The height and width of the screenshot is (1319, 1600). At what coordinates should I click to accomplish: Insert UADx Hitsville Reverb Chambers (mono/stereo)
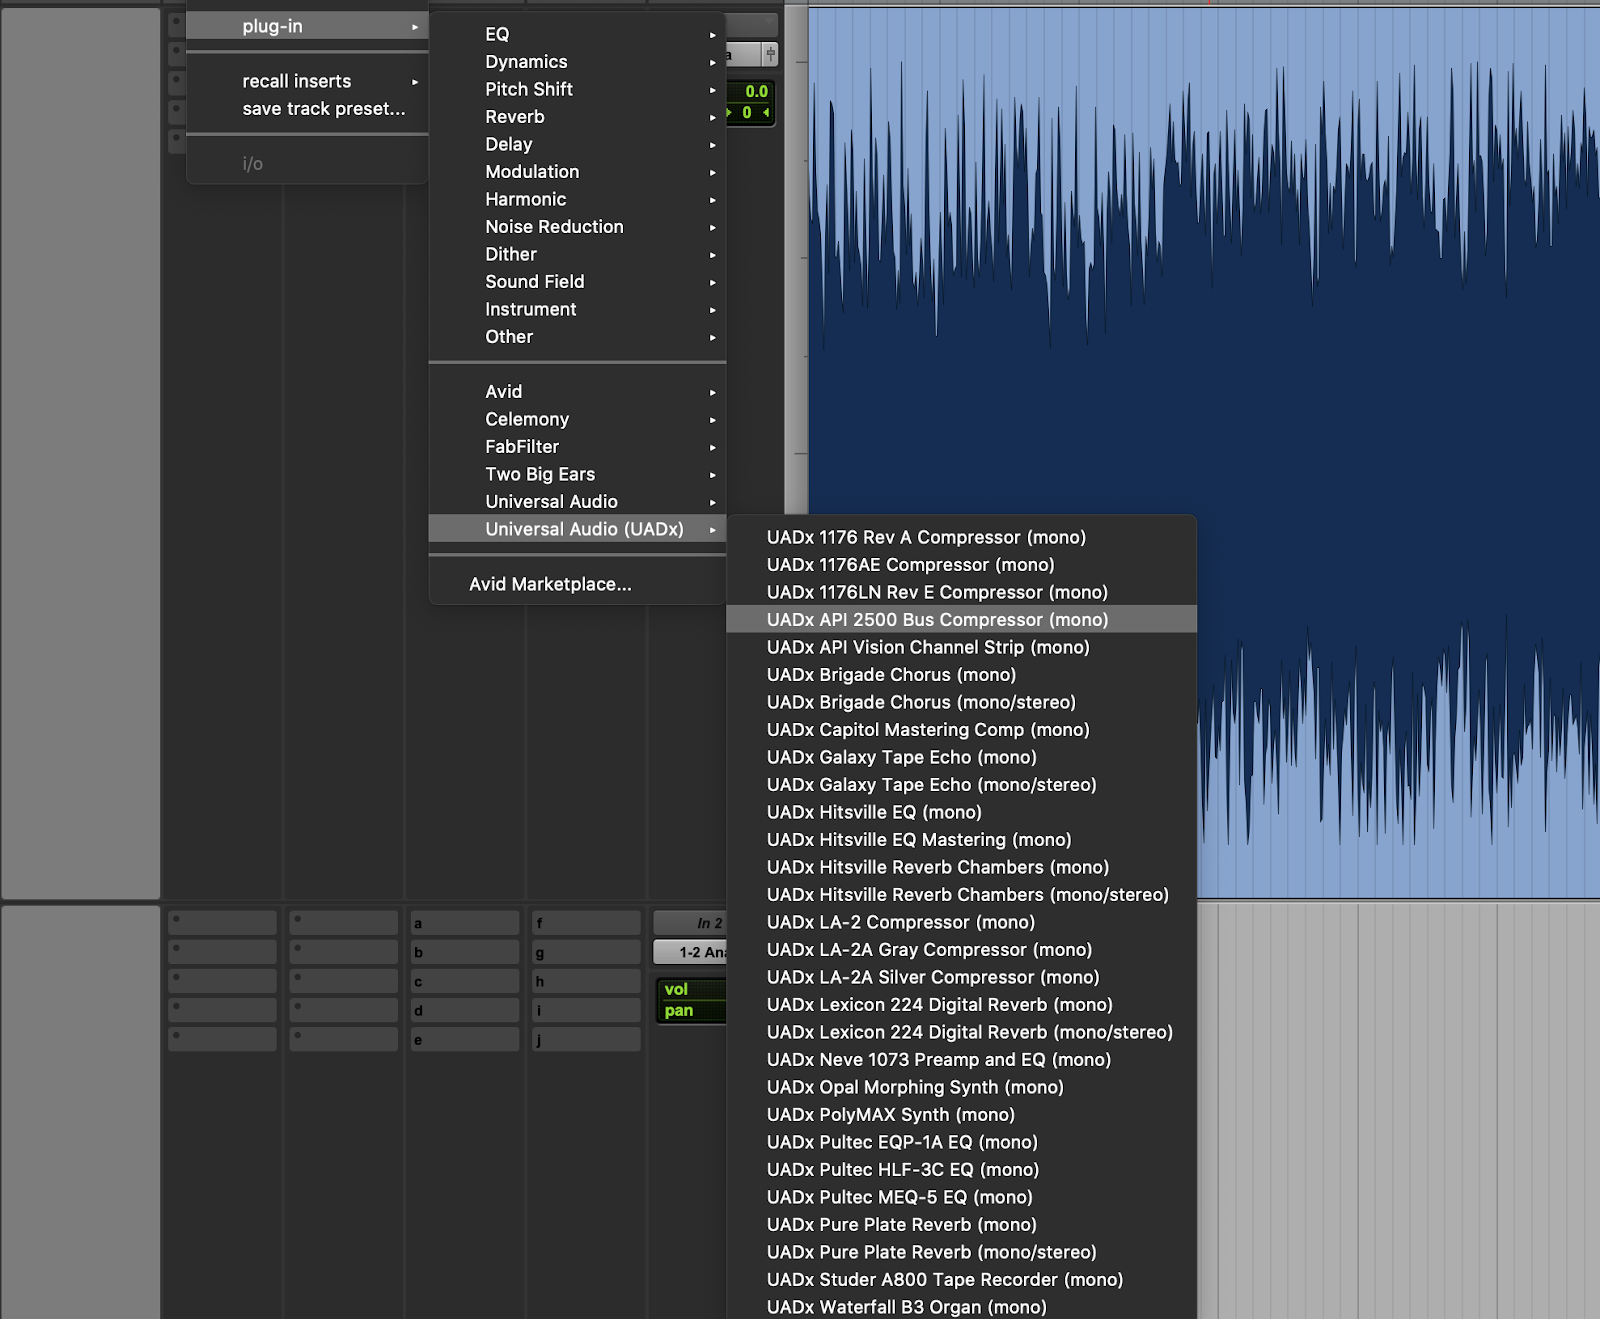(x=961, y=895)
